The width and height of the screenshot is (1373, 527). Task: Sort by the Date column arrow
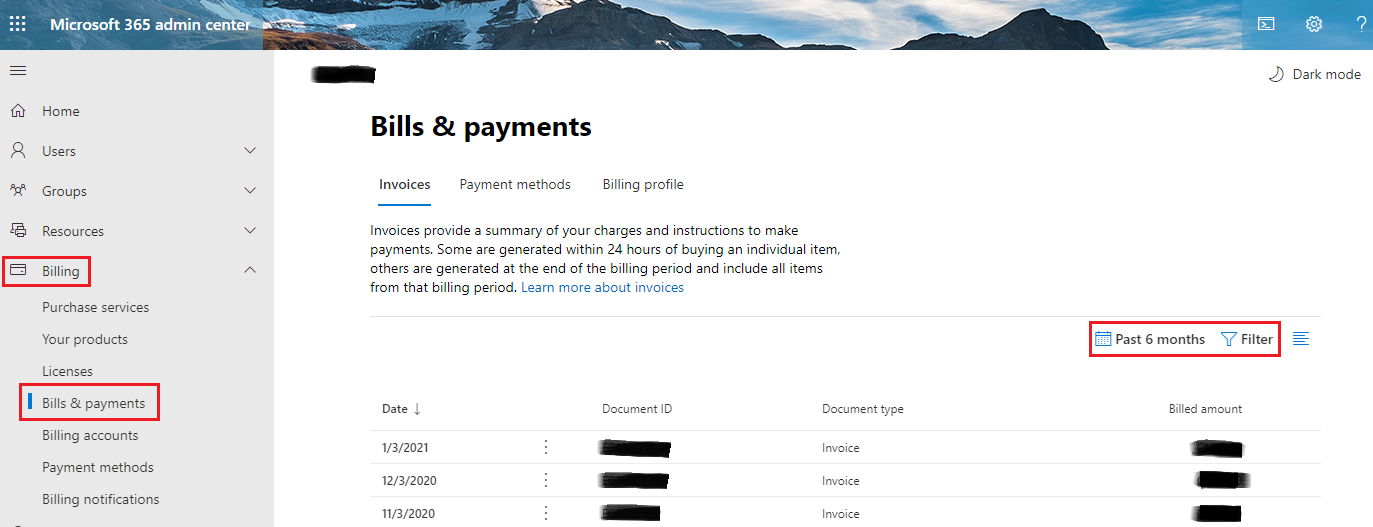[x=417, y=409]
